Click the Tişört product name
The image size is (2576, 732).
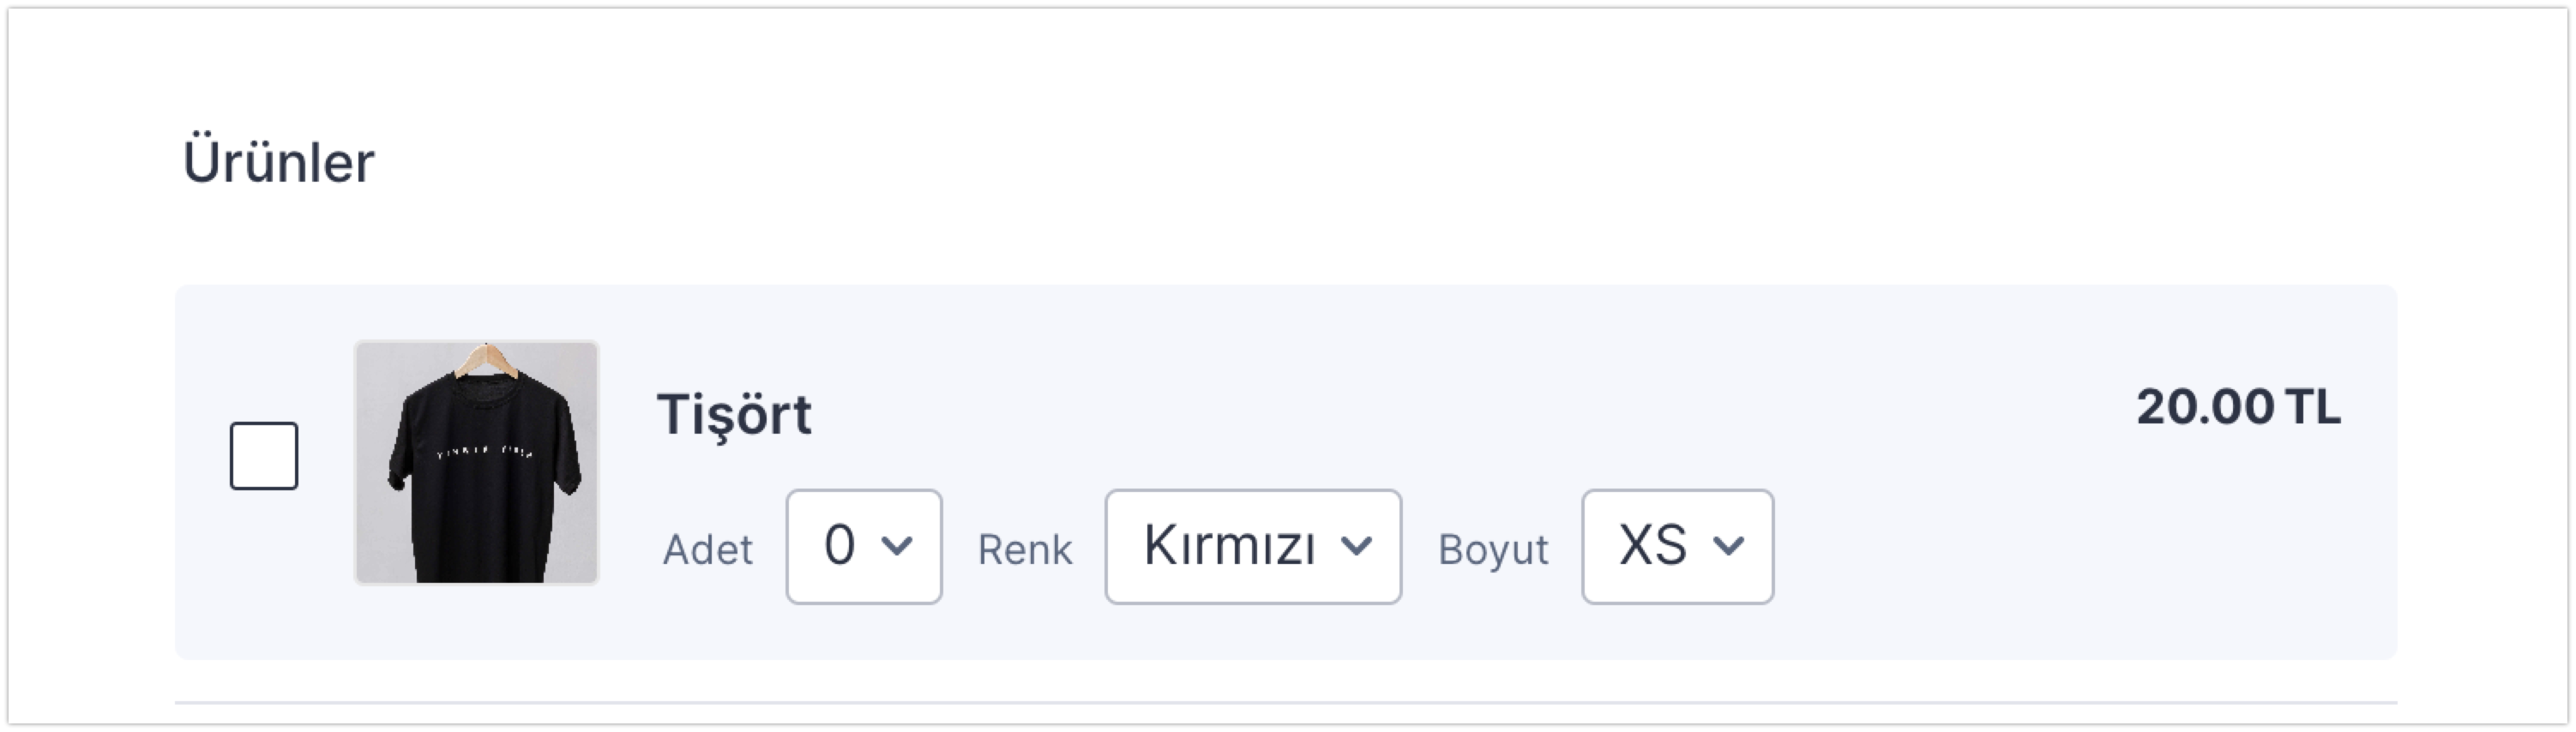pos(734,414)
